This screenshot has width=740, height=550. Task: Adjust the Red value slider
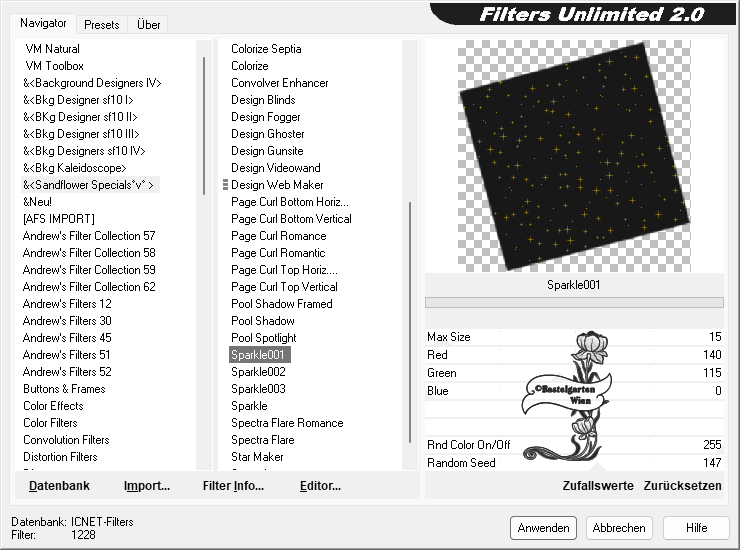pos(574,355)
